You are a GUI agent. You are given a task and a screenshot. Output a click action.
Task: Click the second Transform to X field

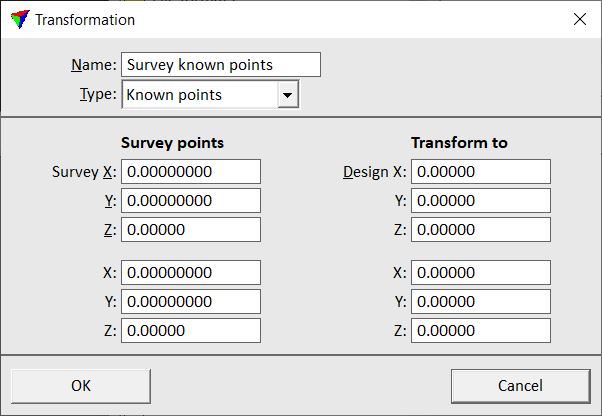pos(481,272)
